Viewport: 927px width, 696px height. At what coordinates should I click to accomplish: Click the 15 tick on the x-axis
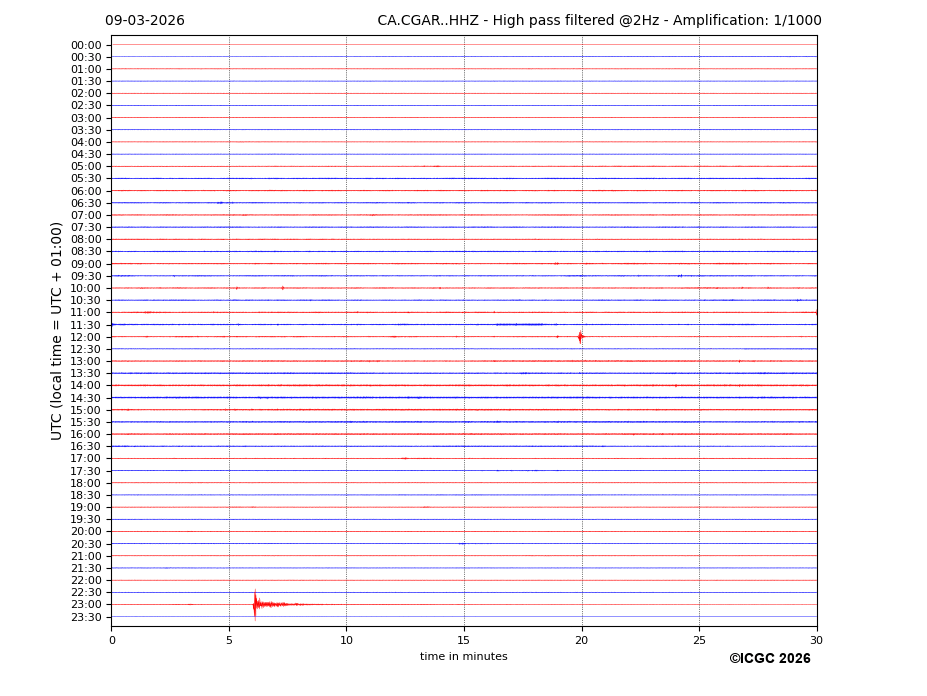[464, 640]
